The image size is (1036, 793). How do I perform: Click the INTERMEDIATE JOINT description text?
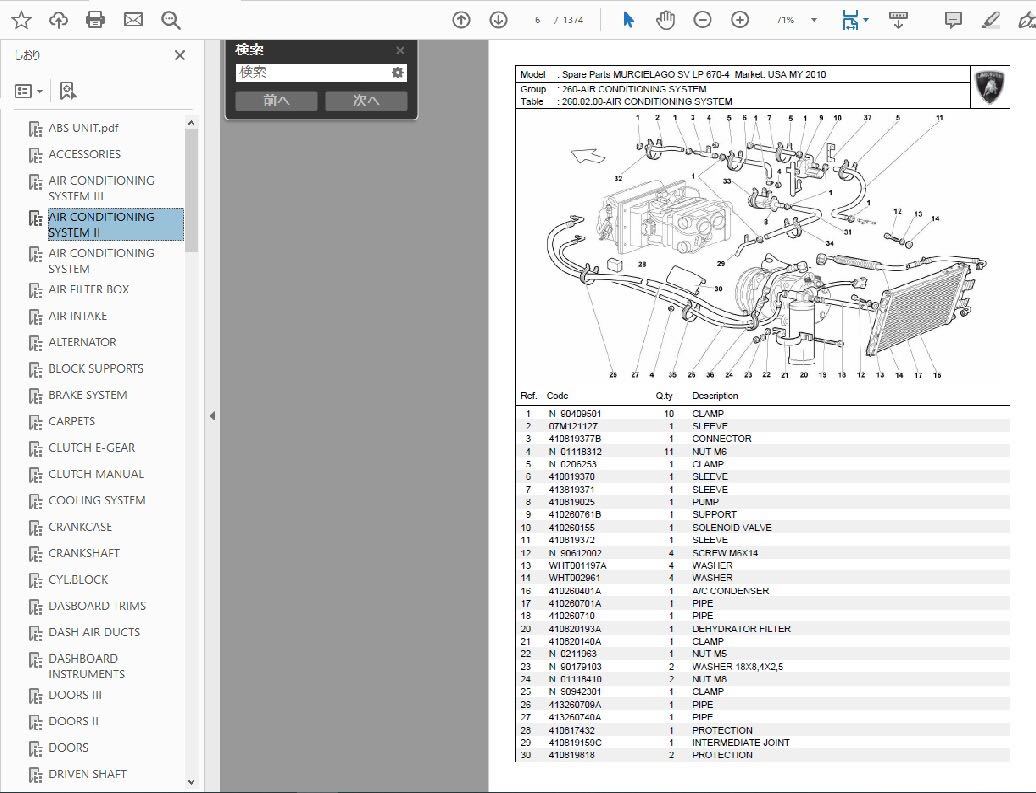click(741, 743)
